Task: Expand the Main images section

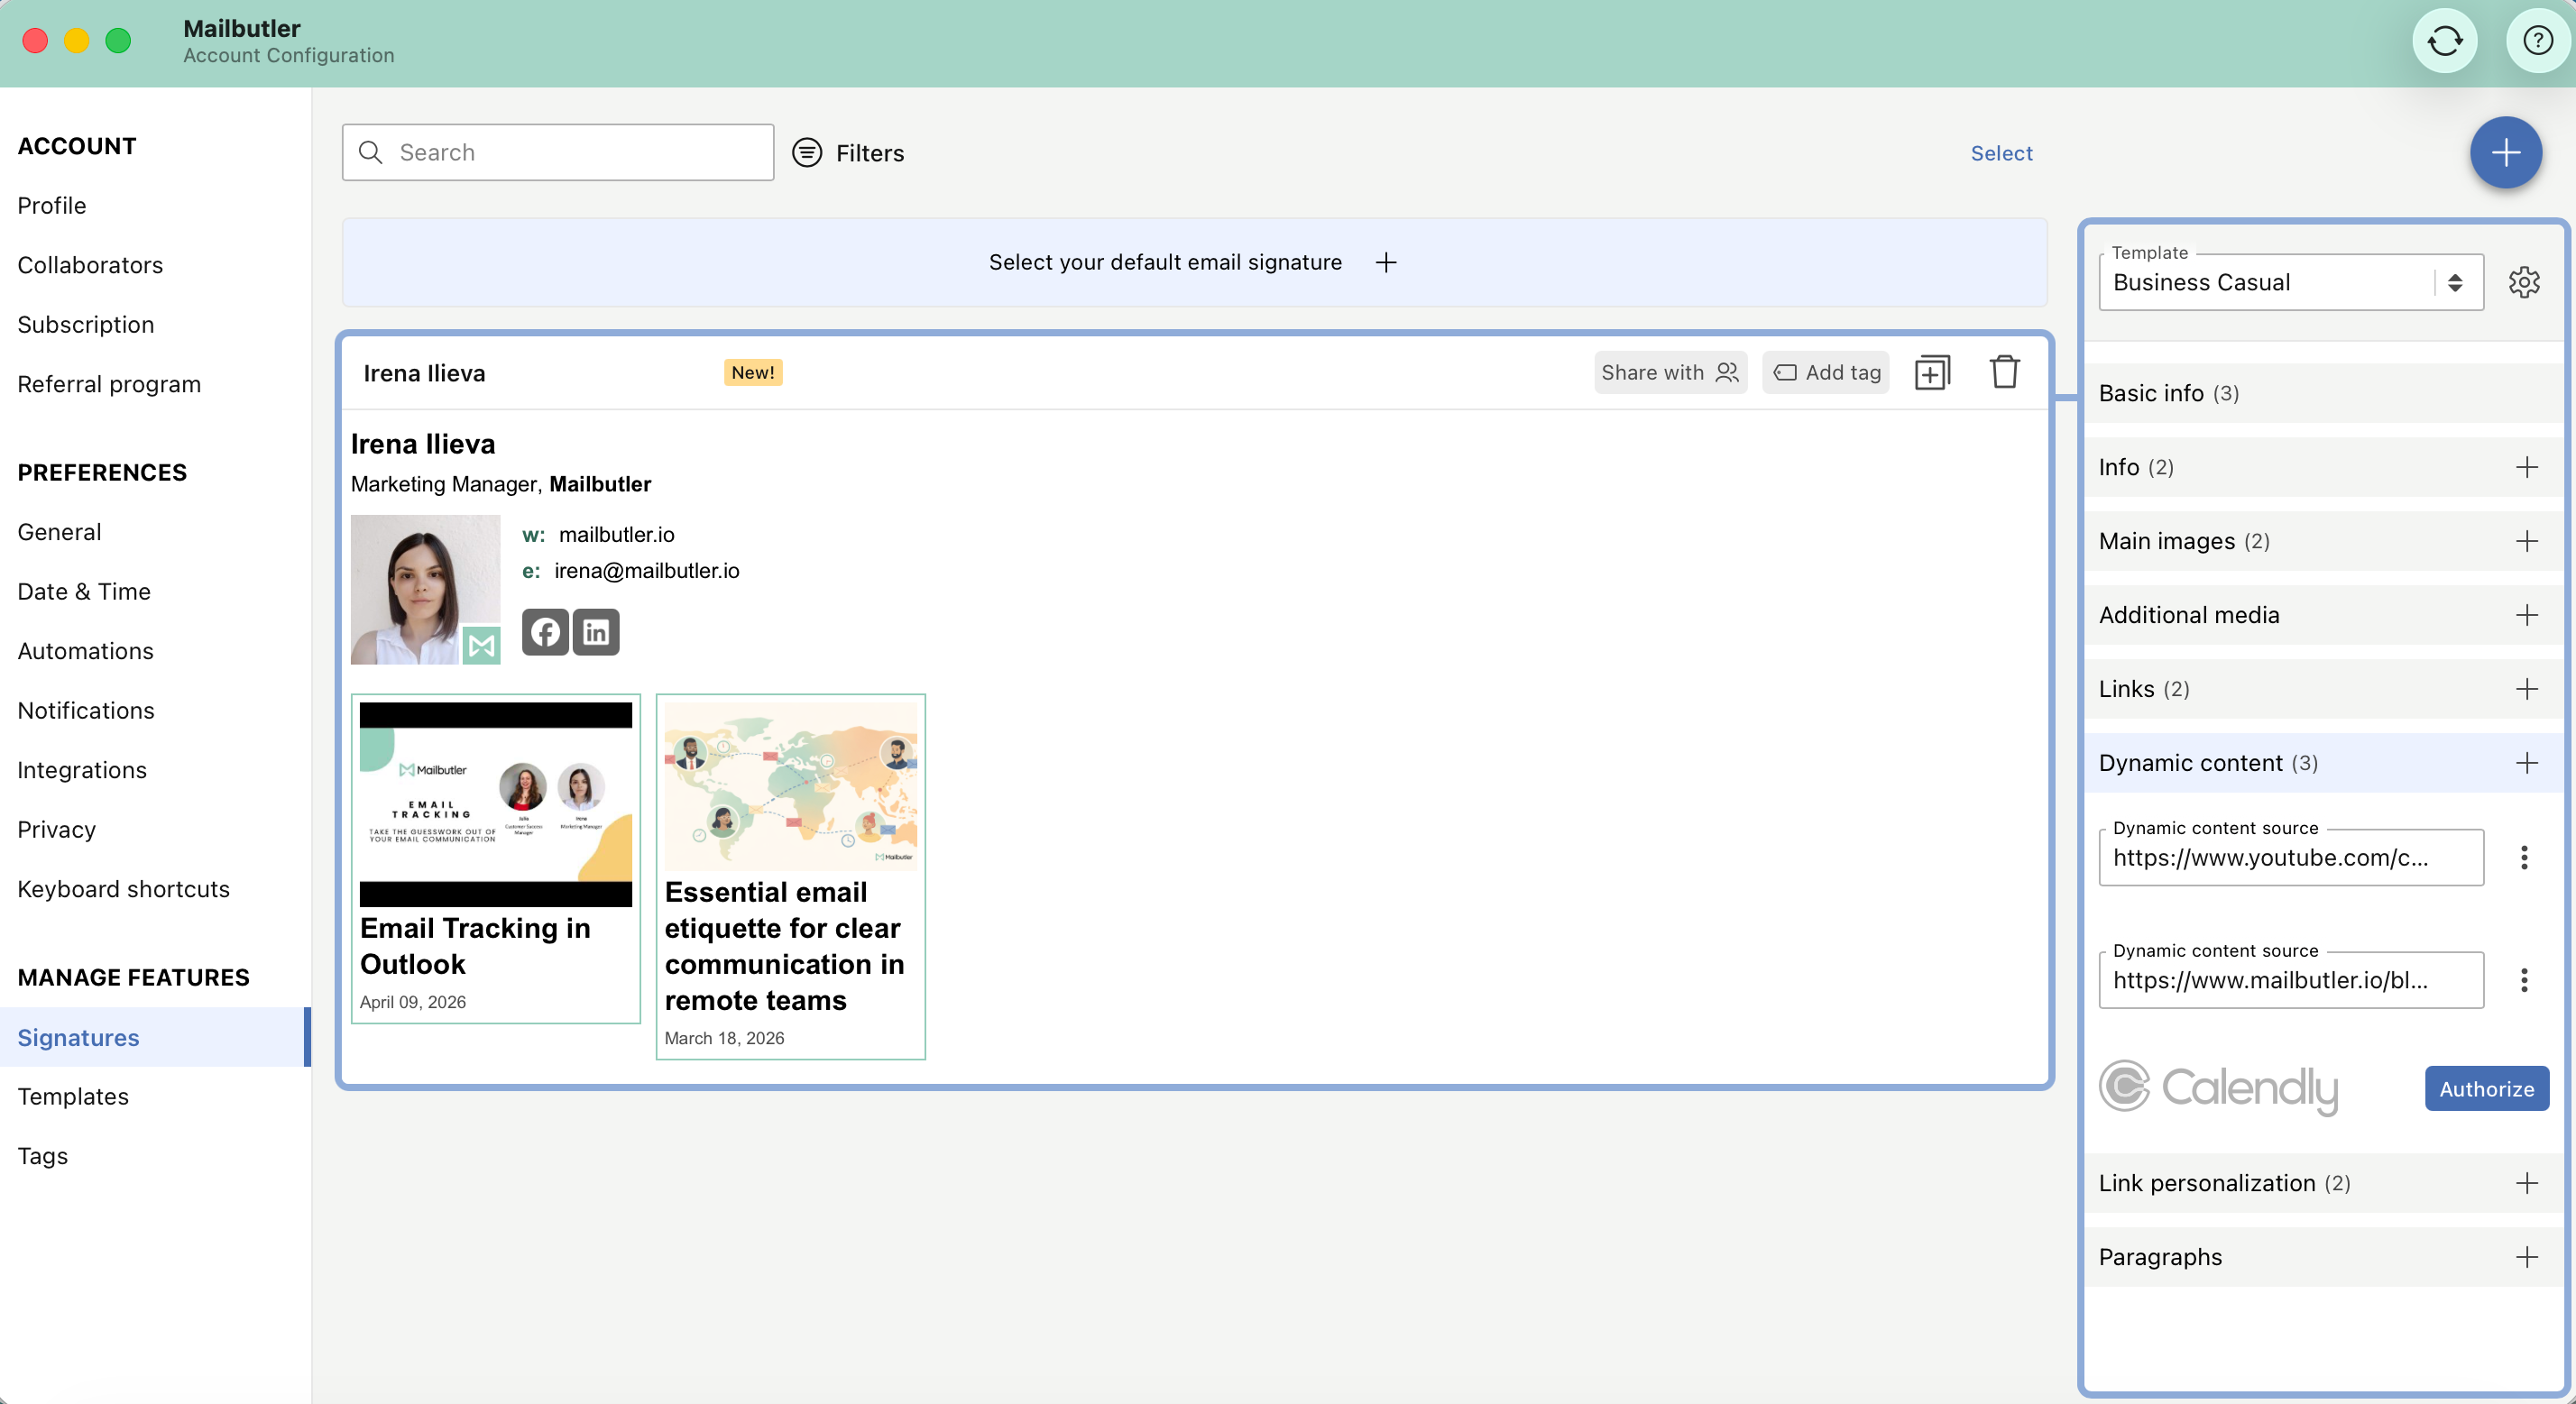Action: point(2323,541)
